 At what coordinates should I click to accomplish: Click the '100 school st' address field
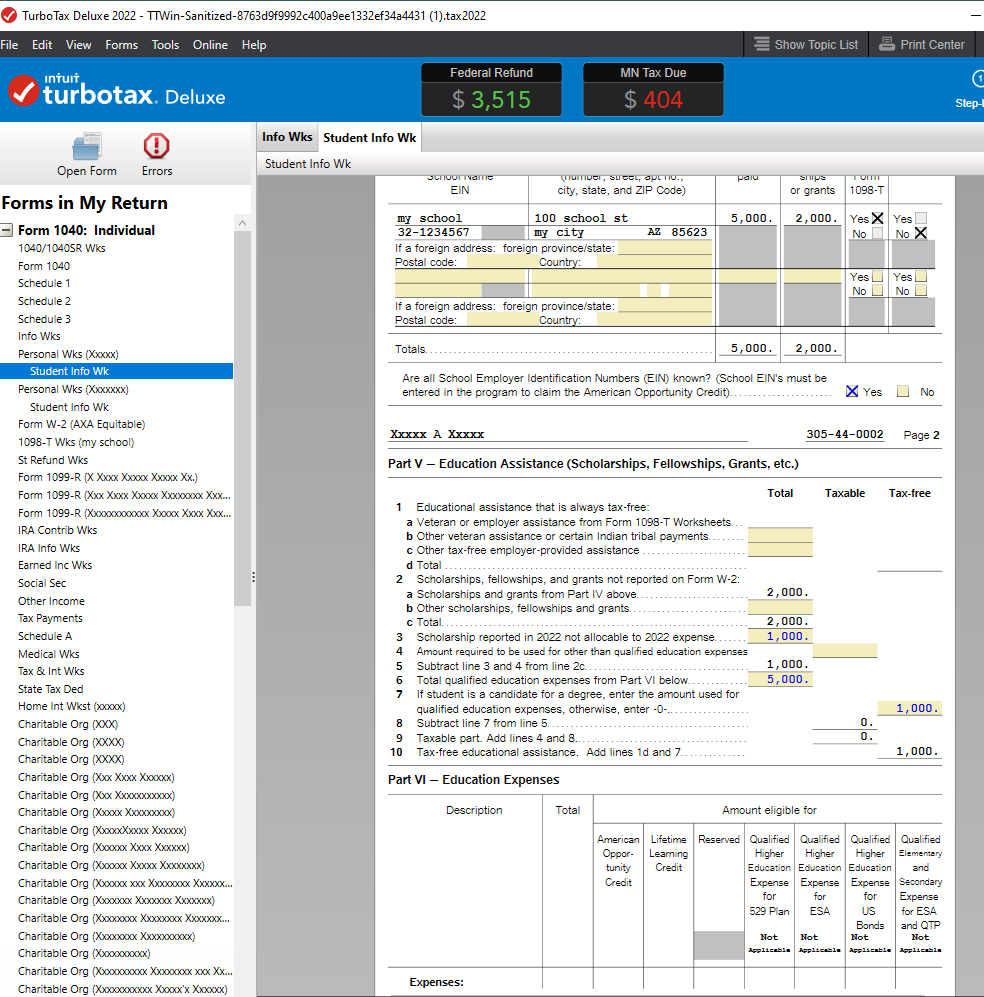coord(622,218)
